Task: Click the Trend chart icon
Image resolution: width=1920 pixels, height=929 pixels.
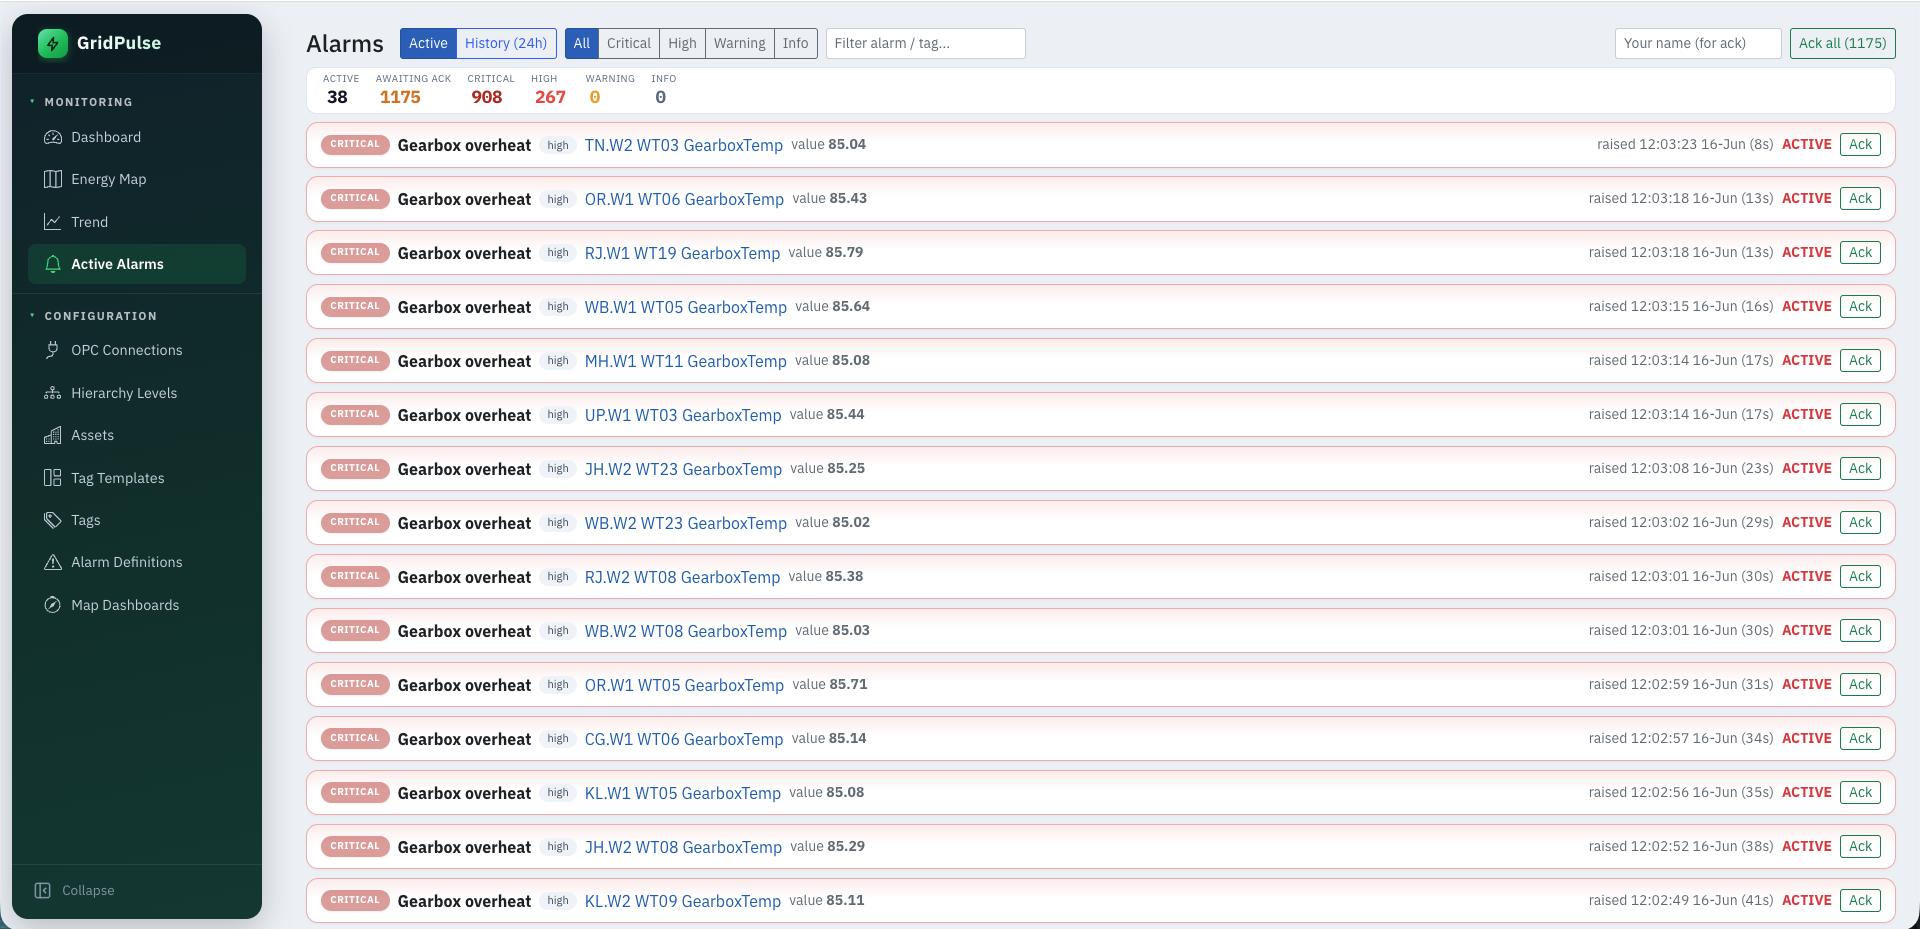Action: pyautogui.click(x=53, y=222)
